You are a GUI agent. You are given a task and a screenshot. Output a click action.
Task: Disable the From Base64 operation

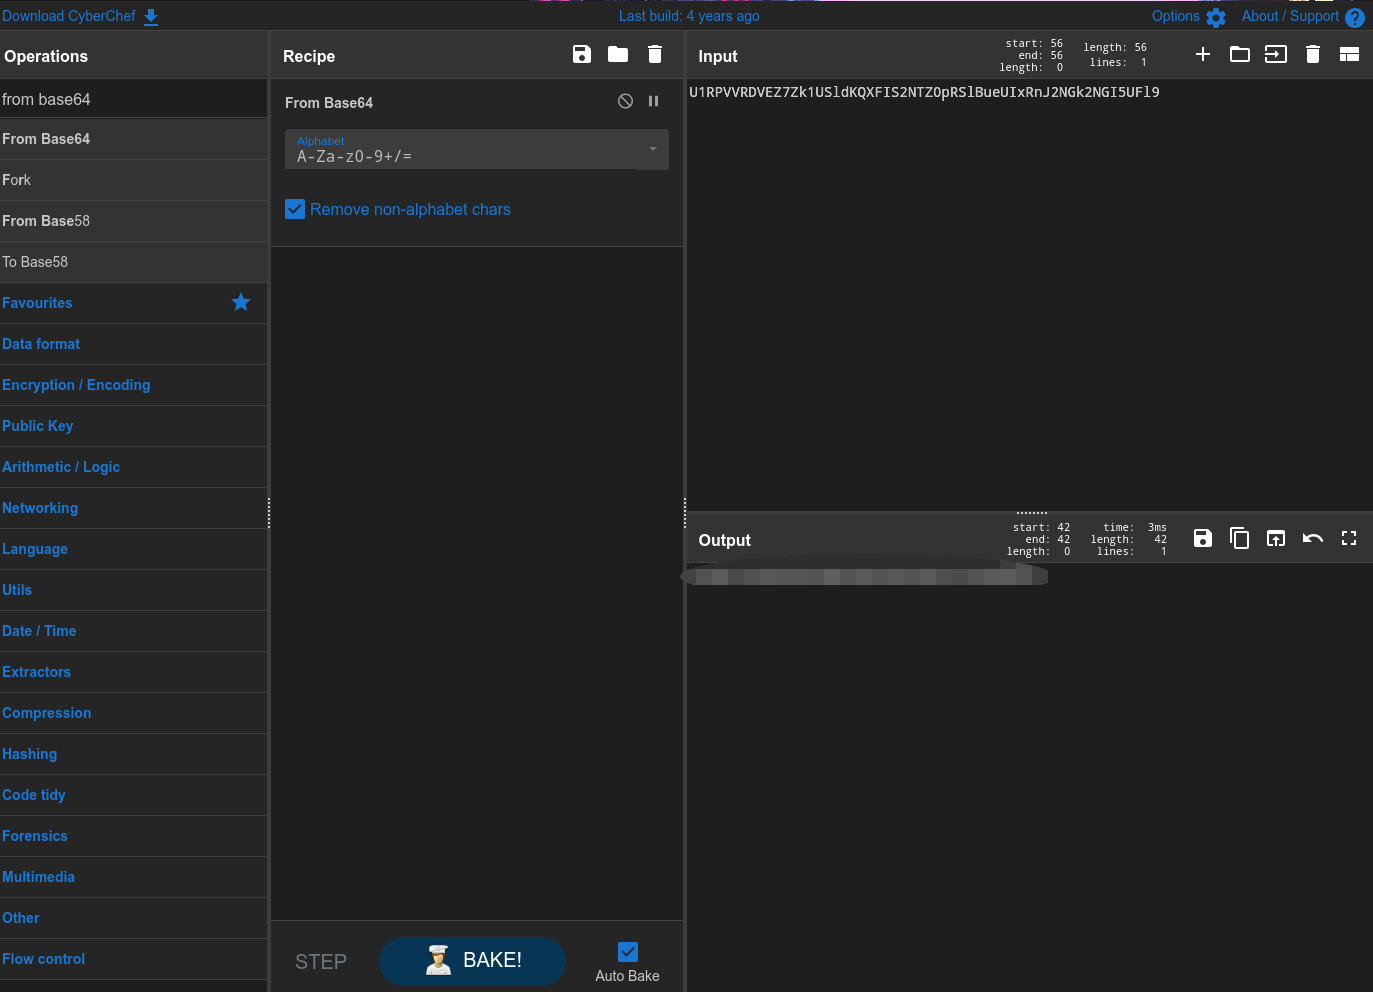[625, 101]
